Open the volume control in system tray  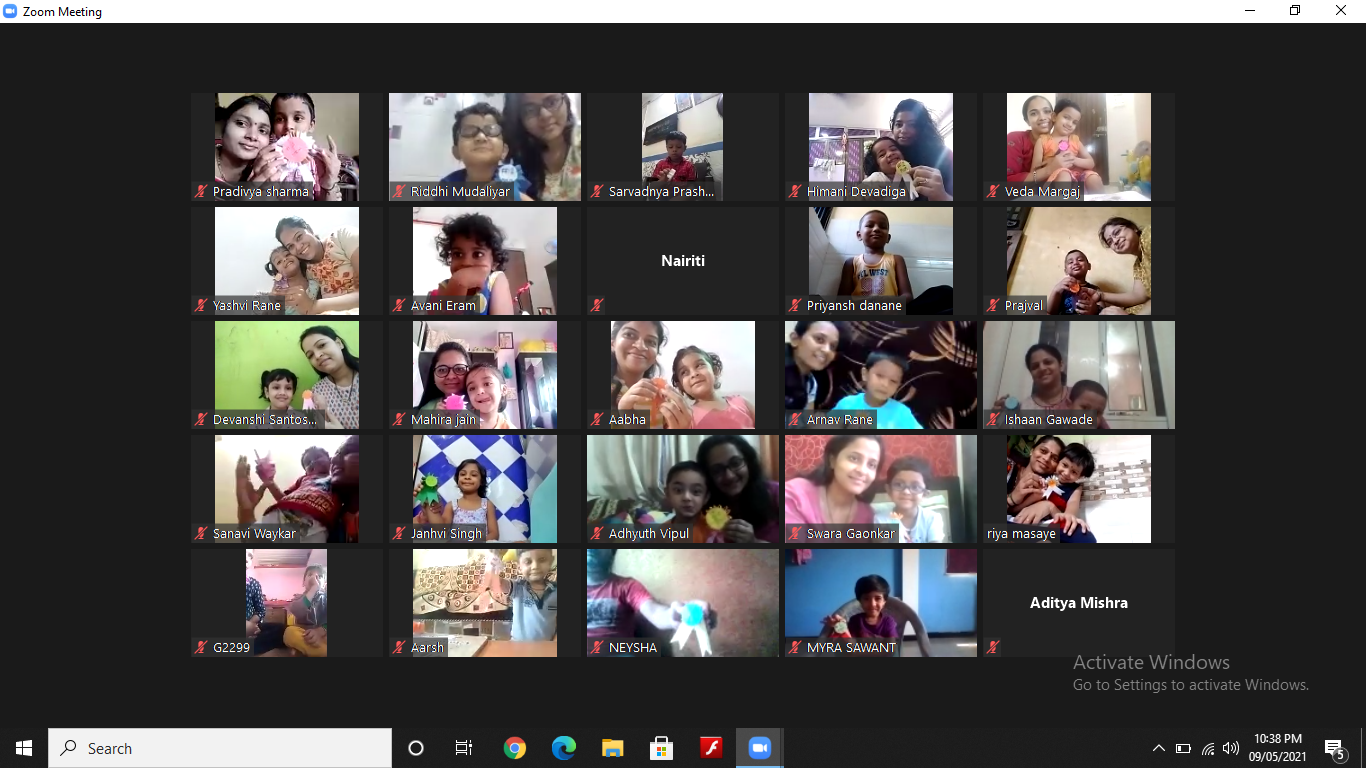pyautogui.click(x=1231, y=748)
